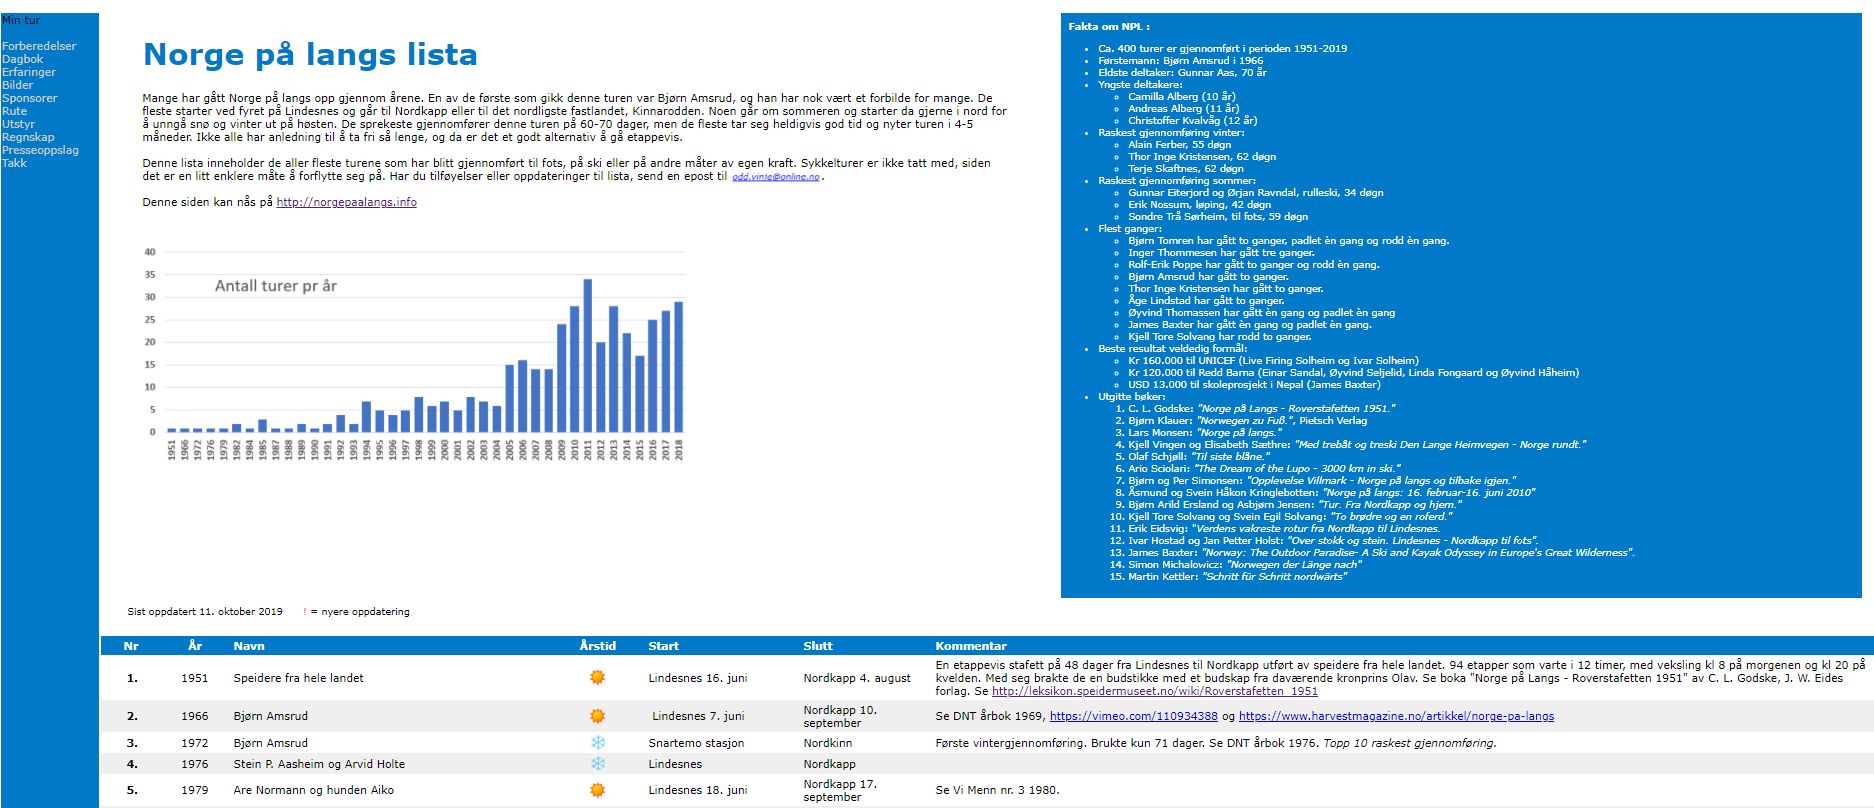Open the Presseoppslag sidebar link

click(40, 150)
